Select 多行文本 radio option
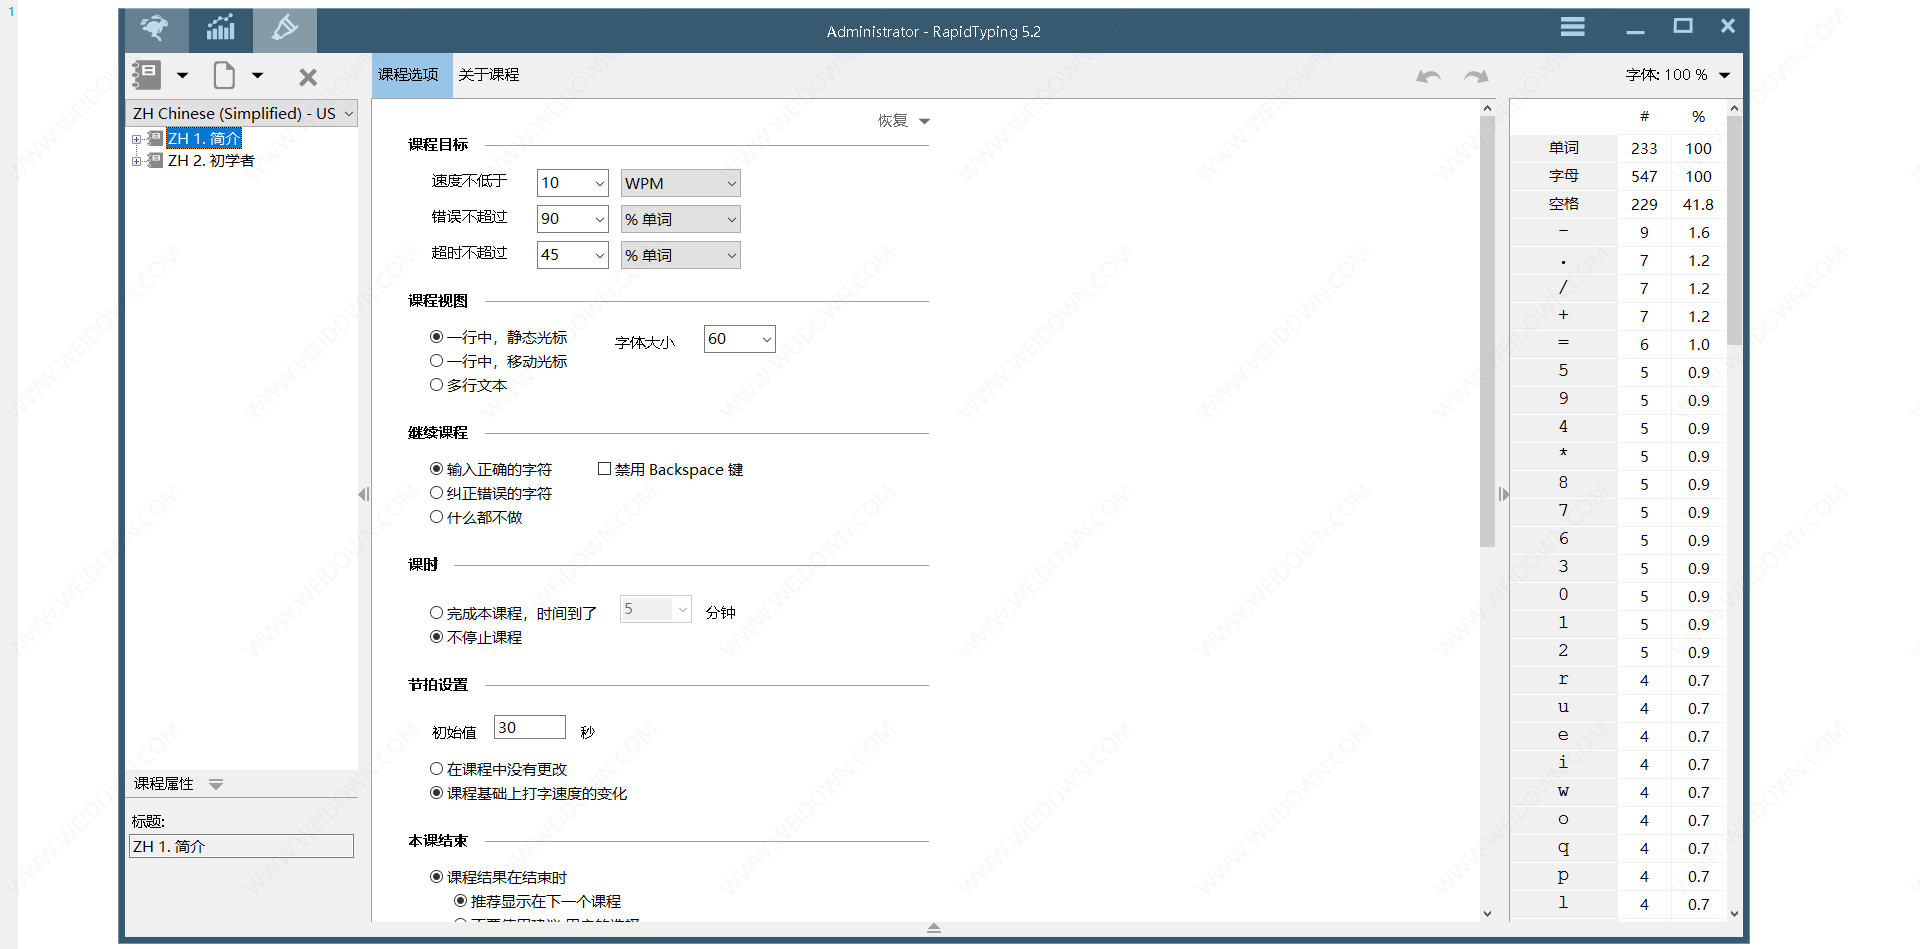Viewport: 1920px width, 949px height. click(437, 385)
